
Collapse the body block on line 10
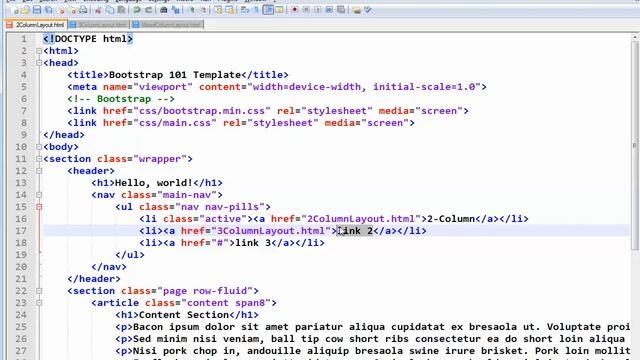pyautogui.click(x=39, y=147)
